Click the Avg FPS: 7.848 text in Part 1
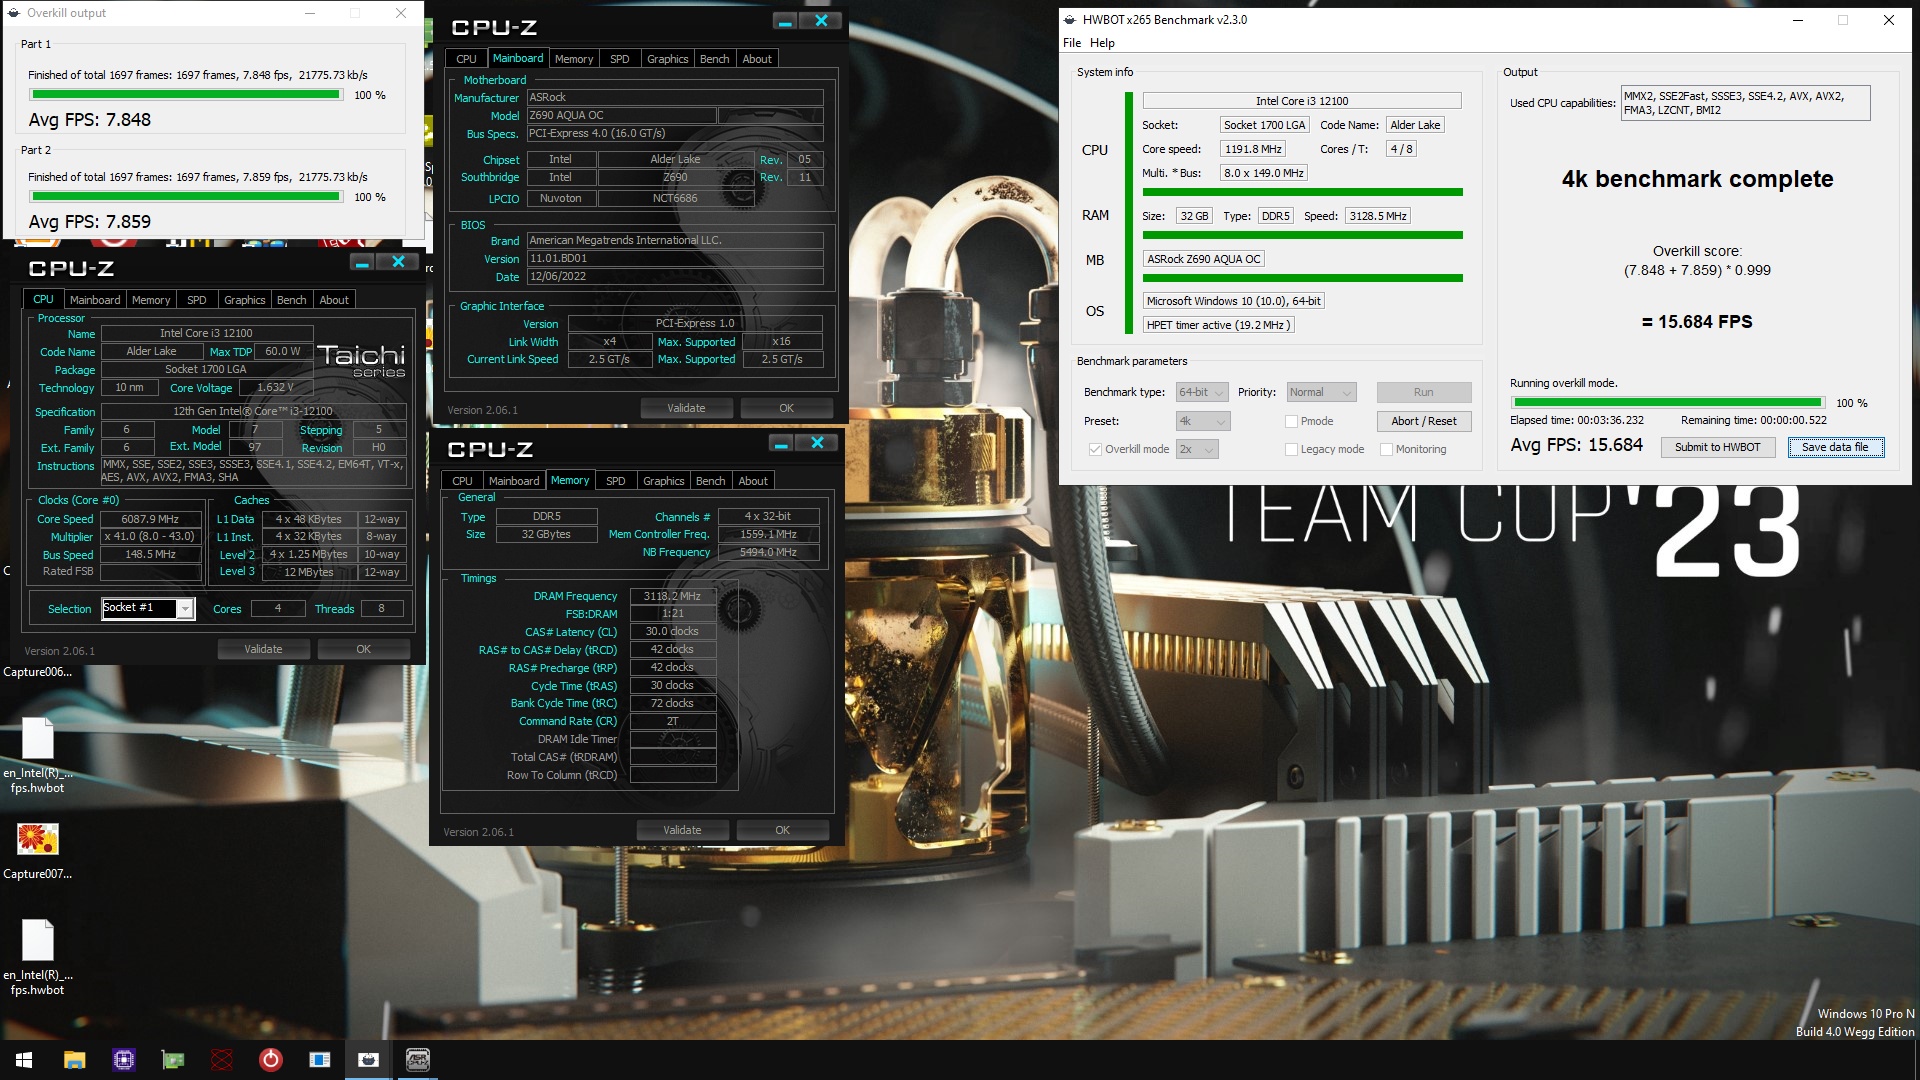 coord(90,120)
